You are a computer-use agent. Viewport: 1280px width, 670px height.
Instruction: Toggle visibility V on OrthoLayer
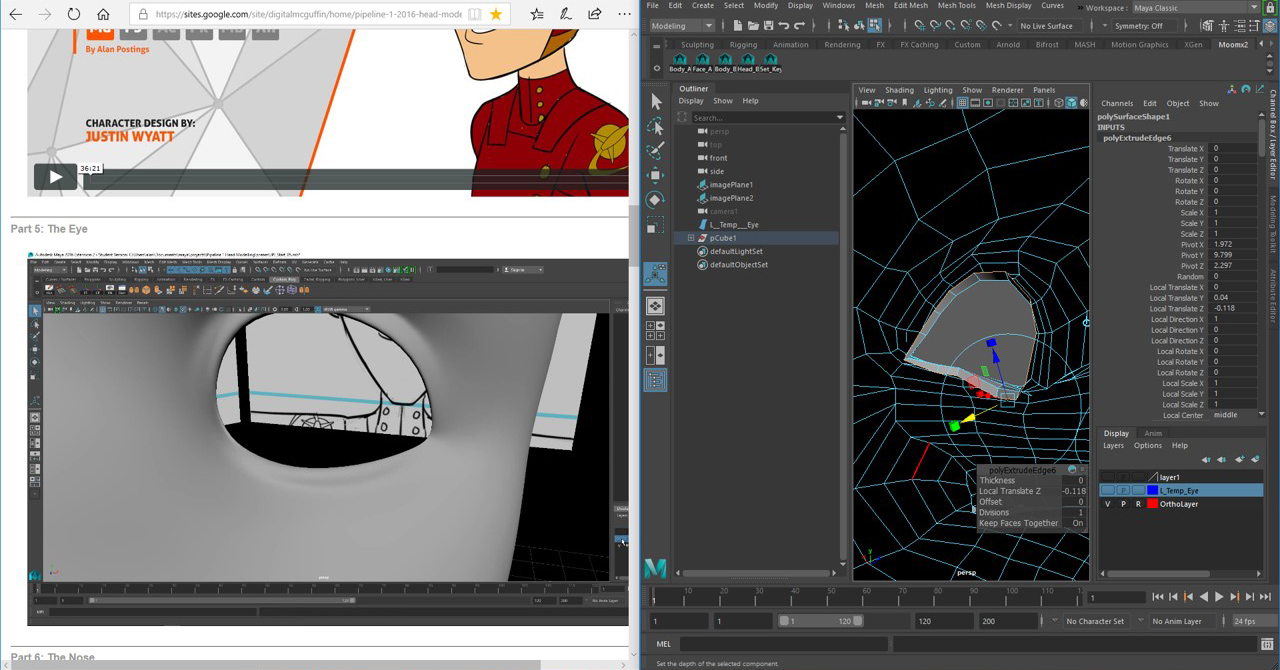pyautogui.click(x=1108, y=504)
